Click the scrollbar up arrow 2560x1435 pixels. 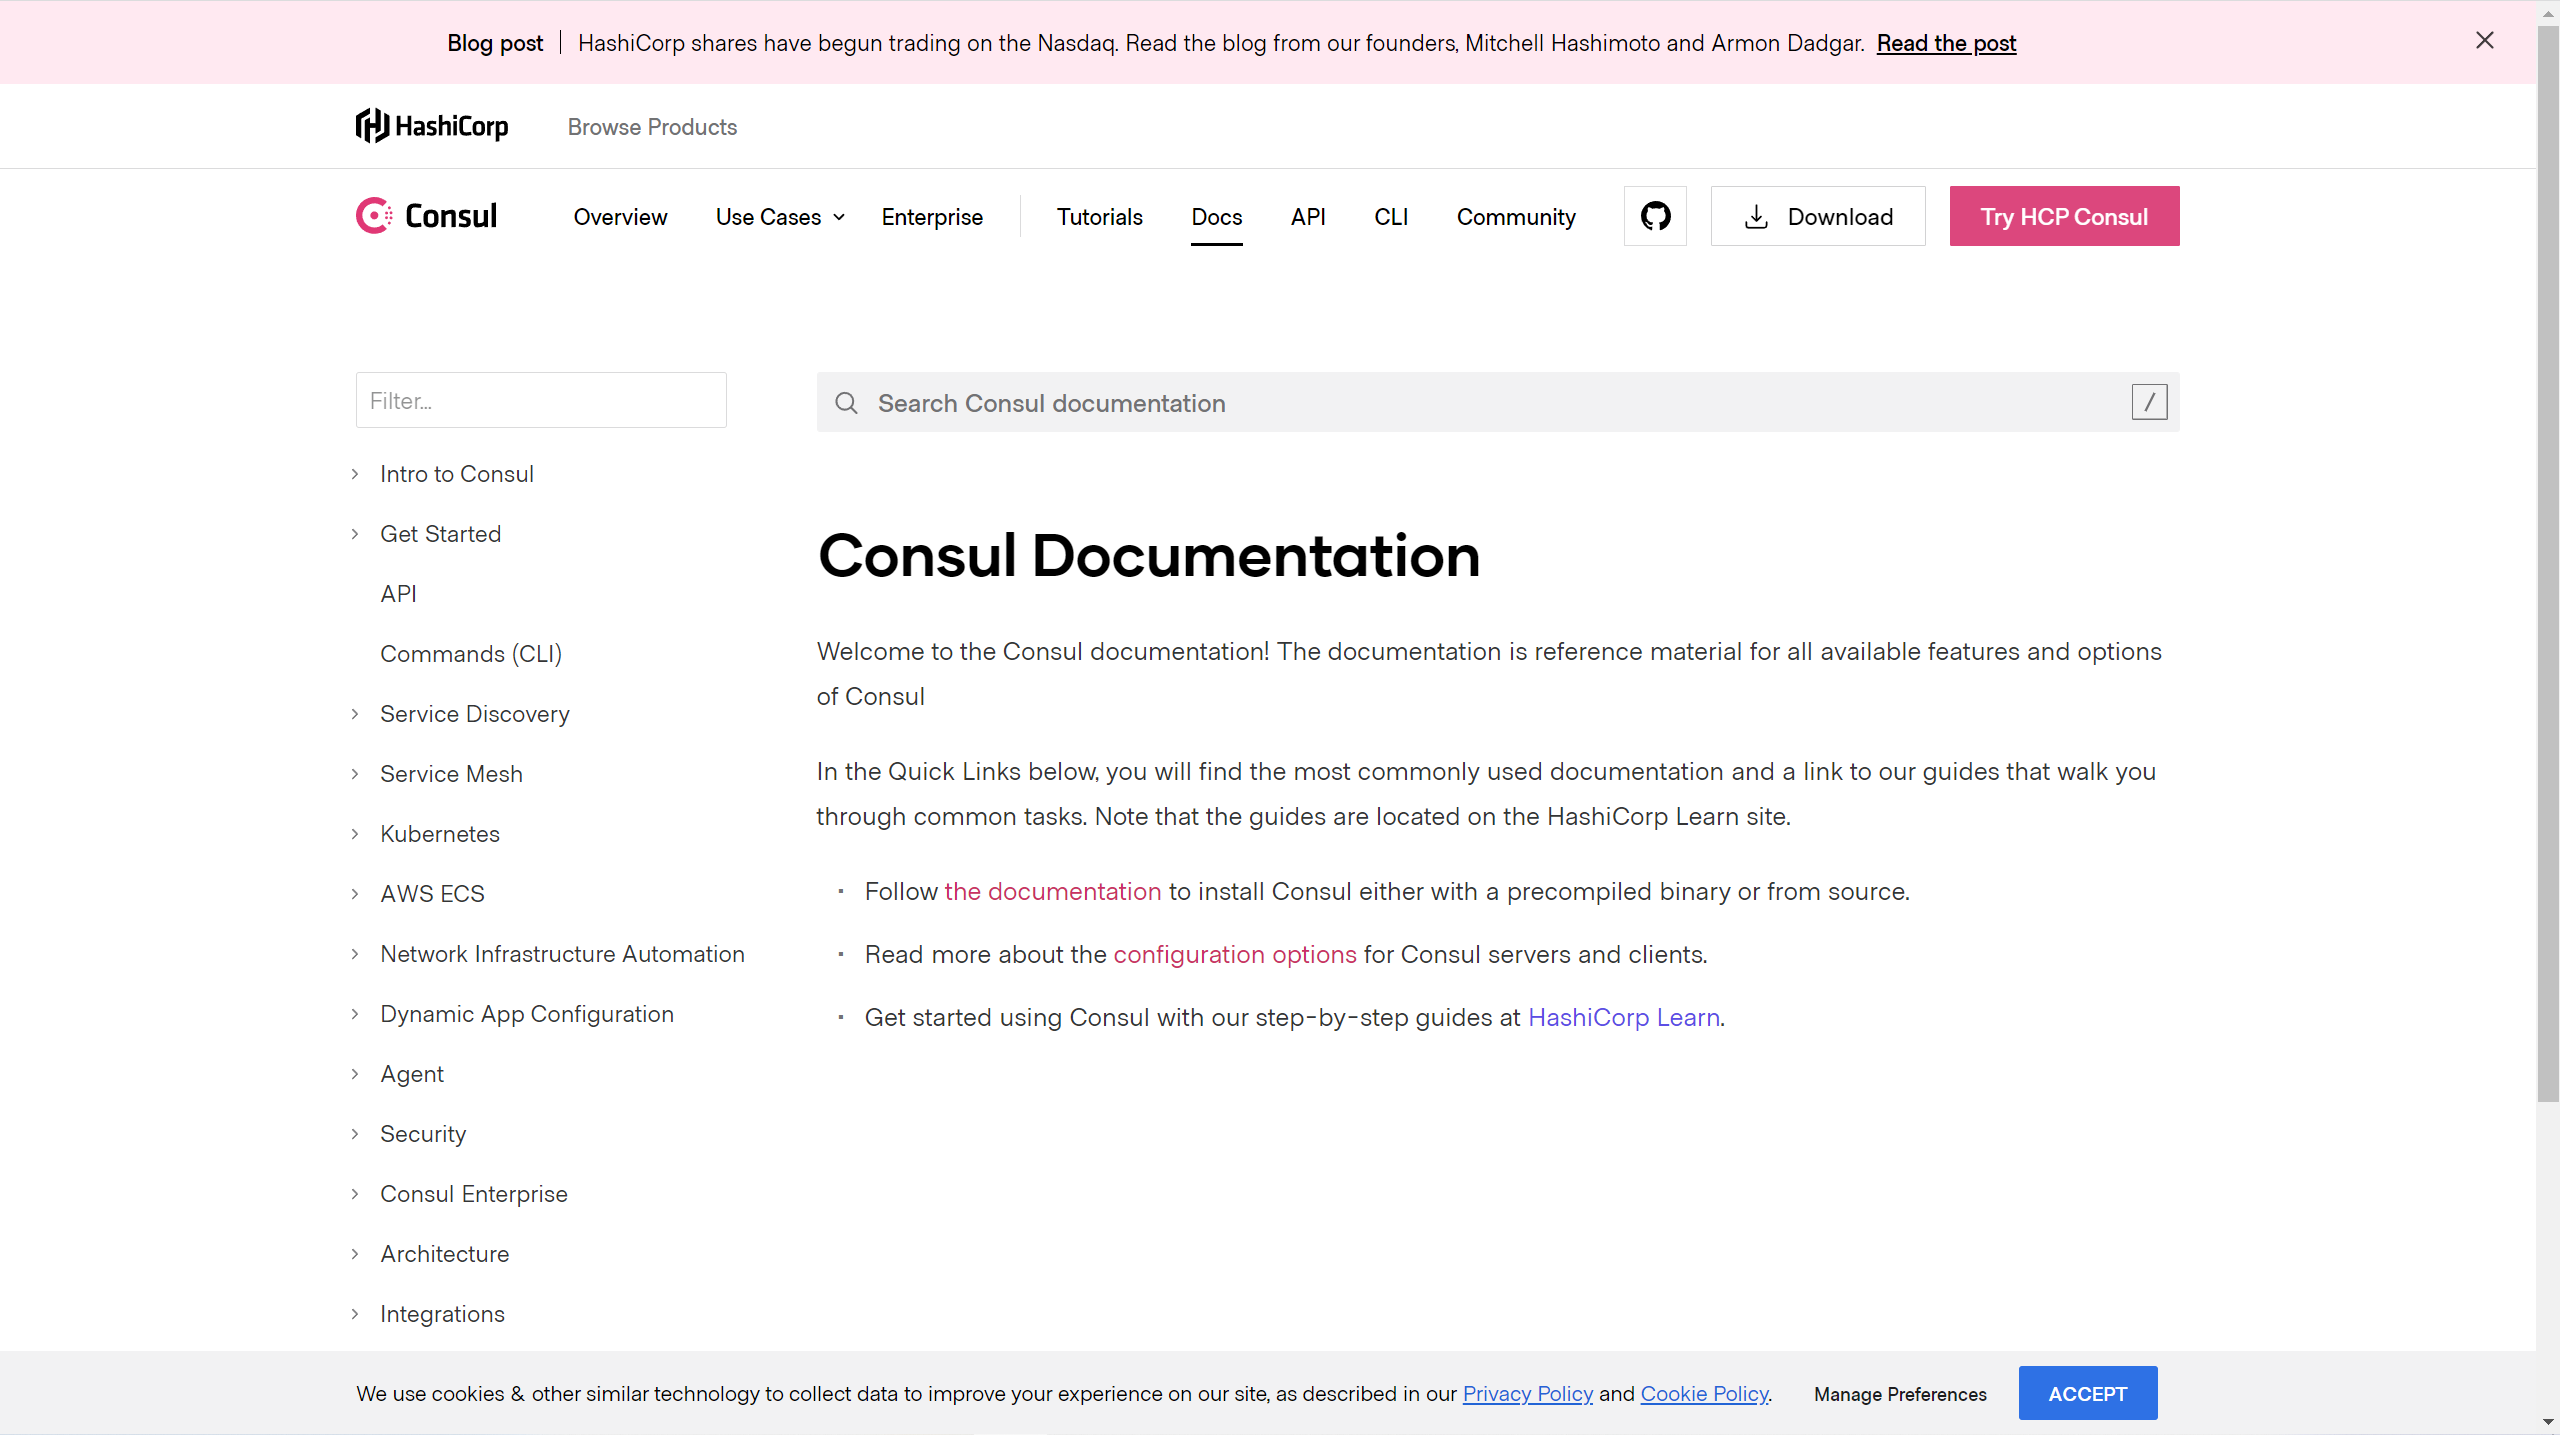2548,12
